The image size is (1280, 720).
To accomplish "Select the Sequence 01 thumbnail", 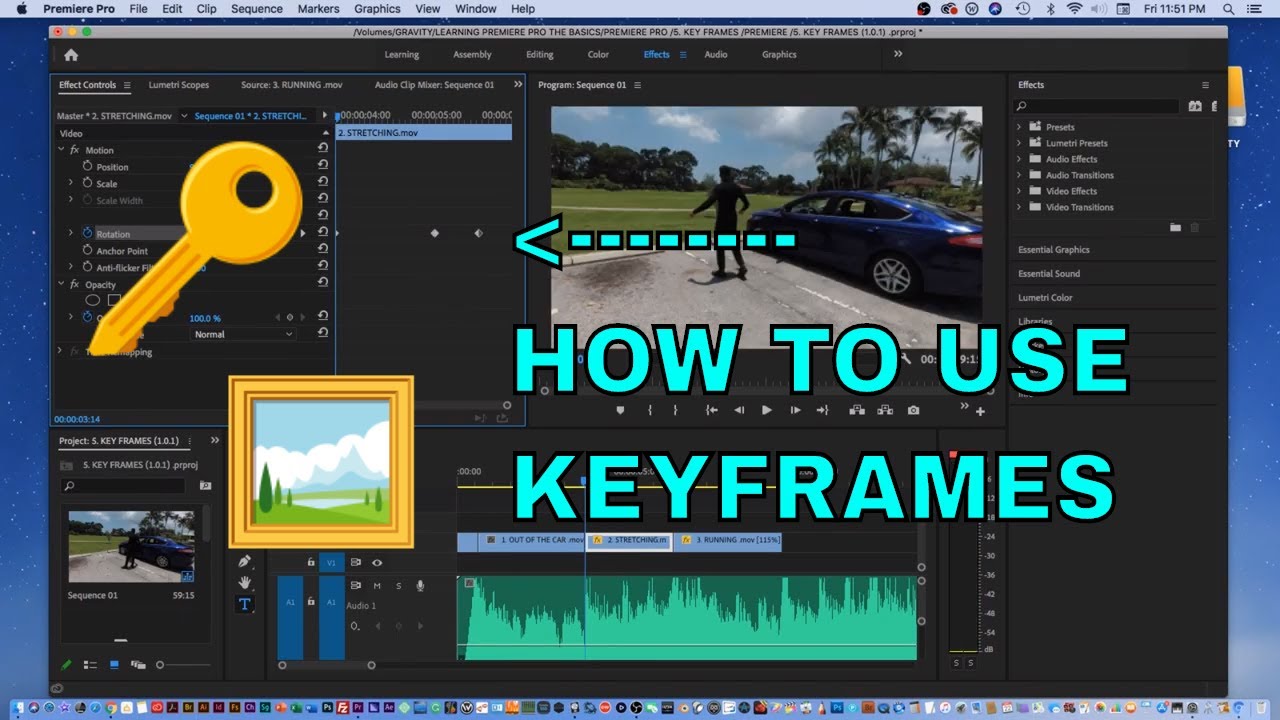I will [x=132, y=547].
